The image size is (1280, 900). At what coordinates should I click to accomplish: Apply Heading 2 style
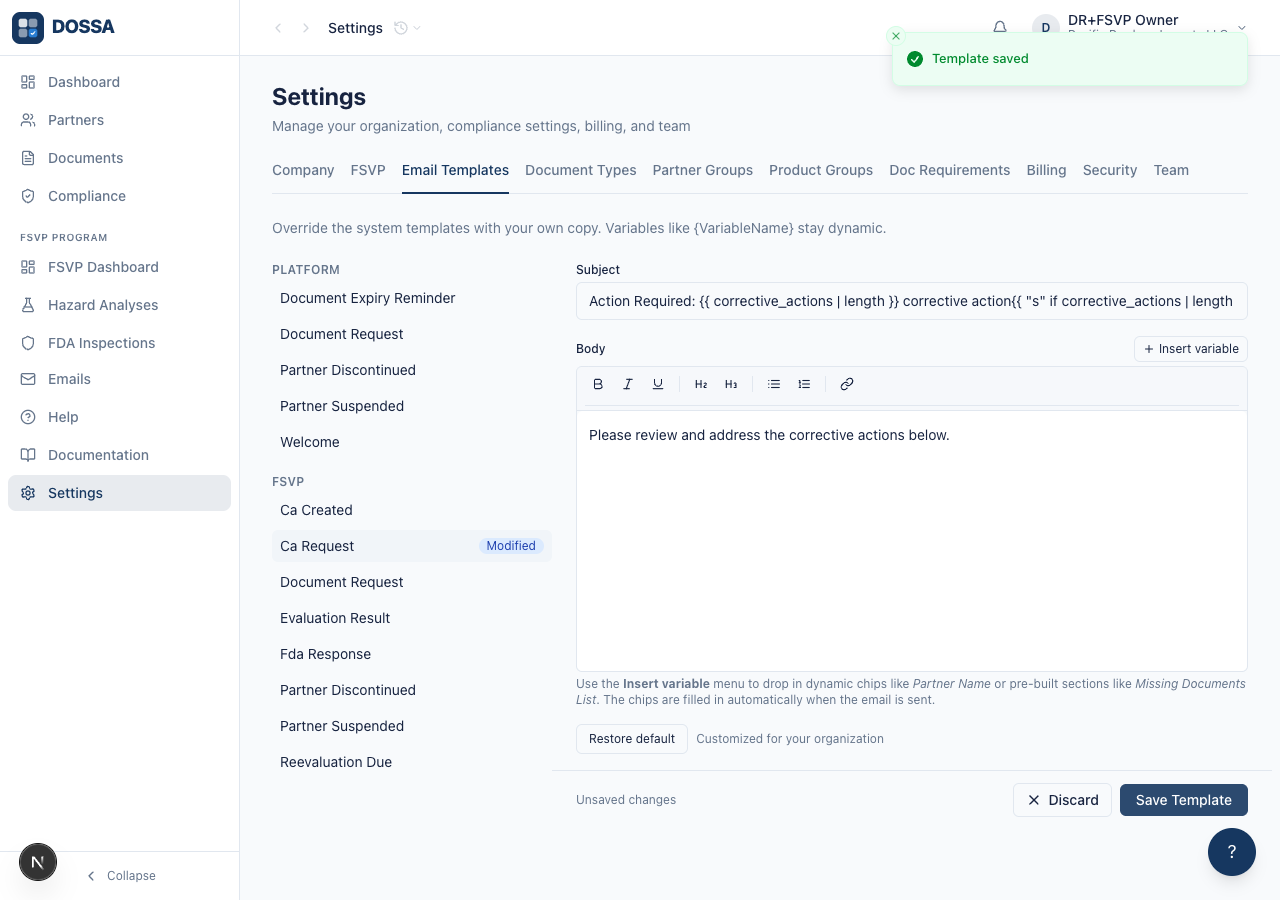click(701, 384)
